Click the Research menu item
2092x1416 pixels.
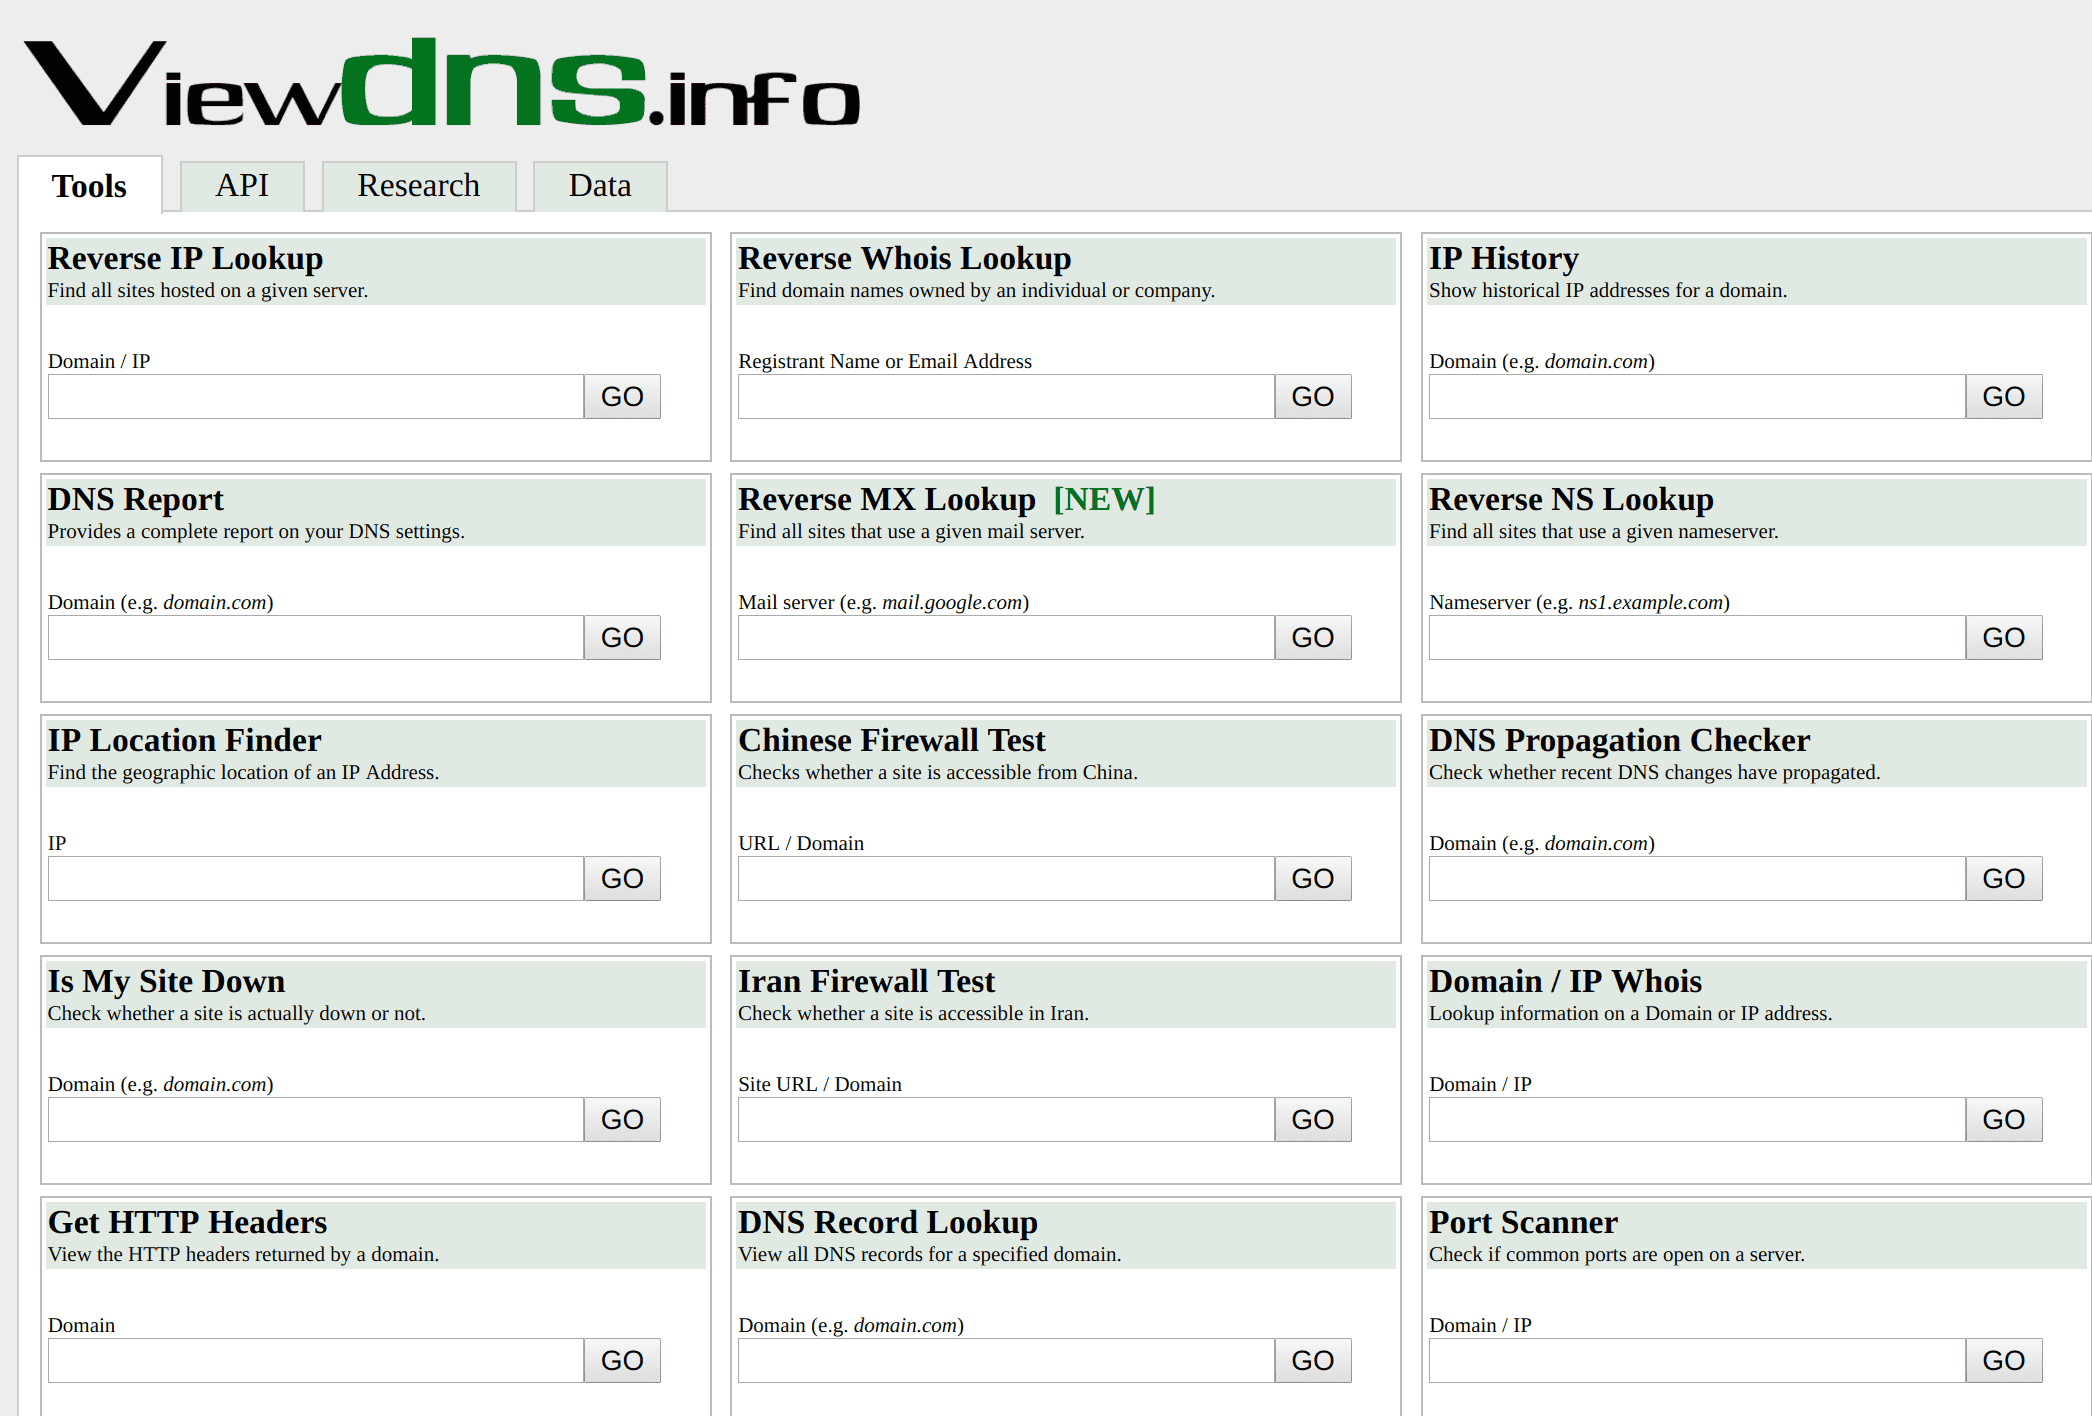pos(419,185)
